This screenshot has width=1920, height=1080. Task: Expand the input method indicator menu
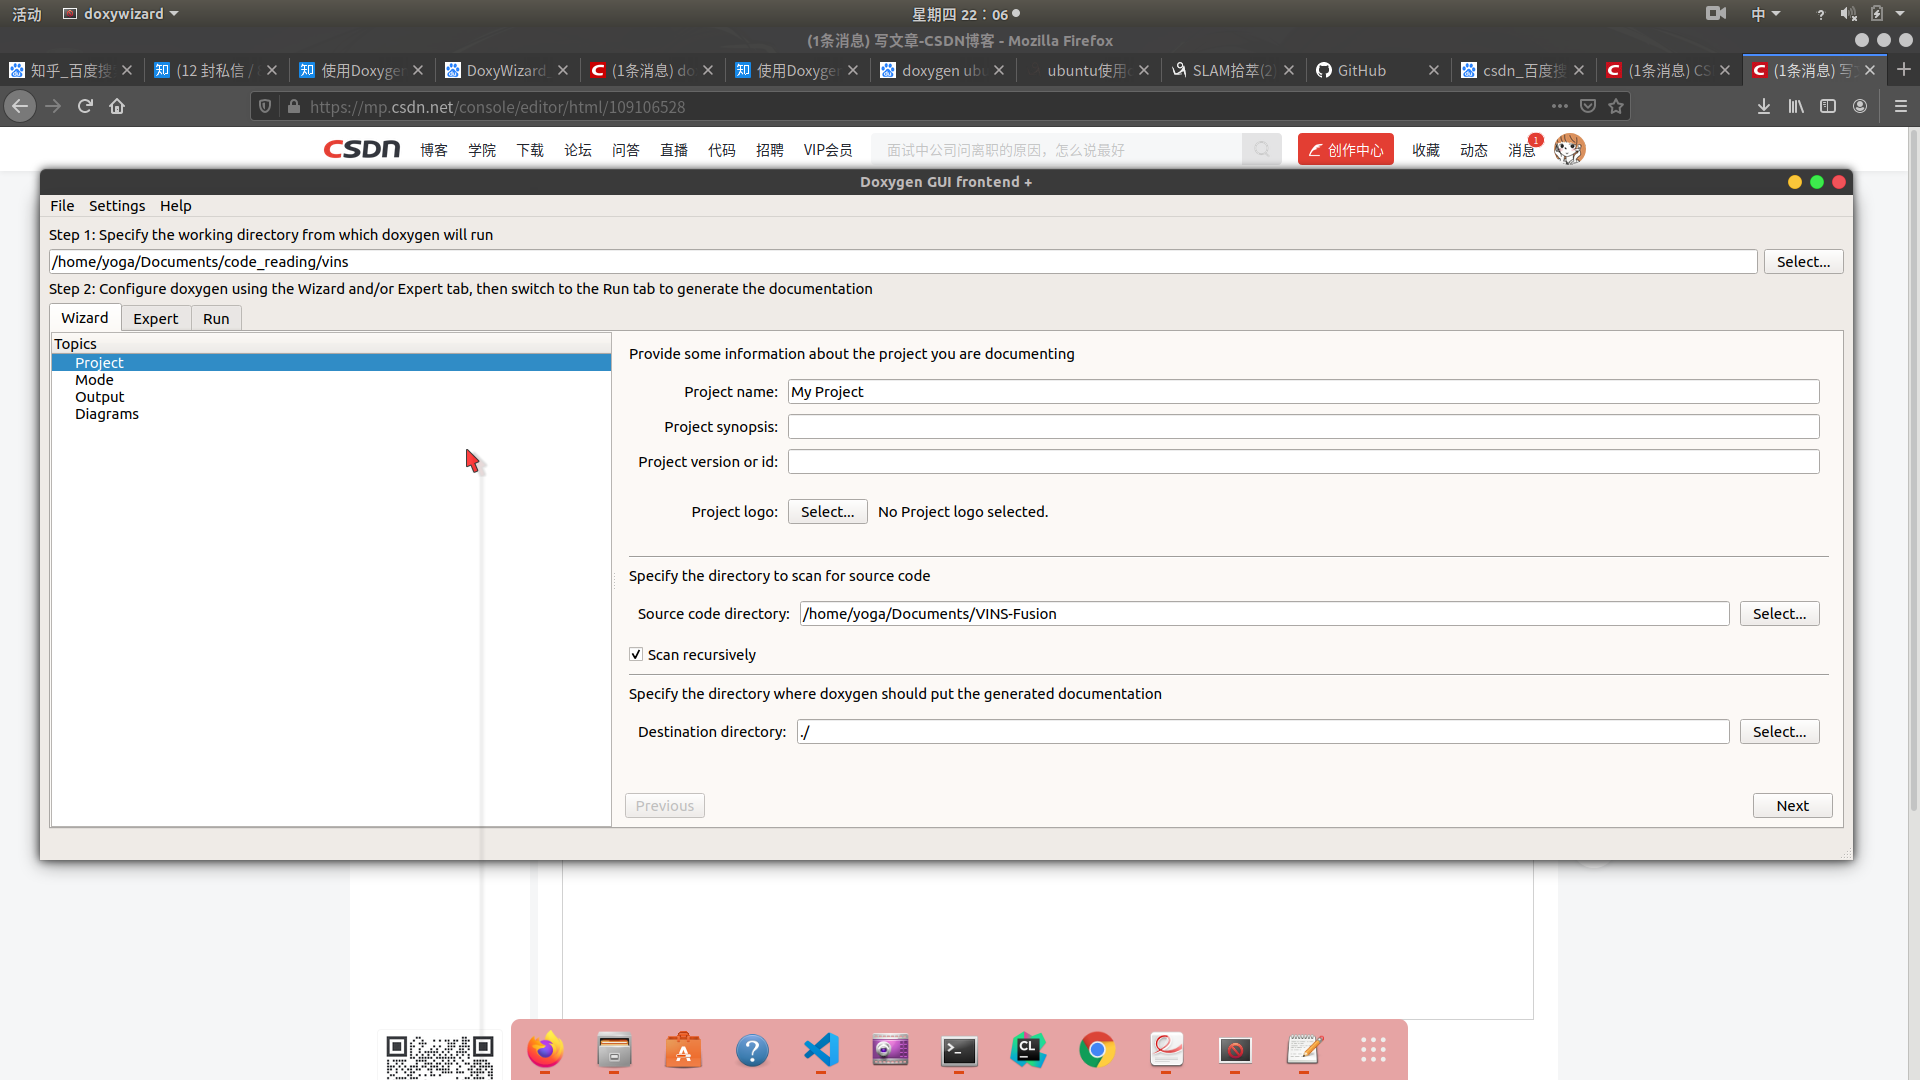[x=1765, y=14]
